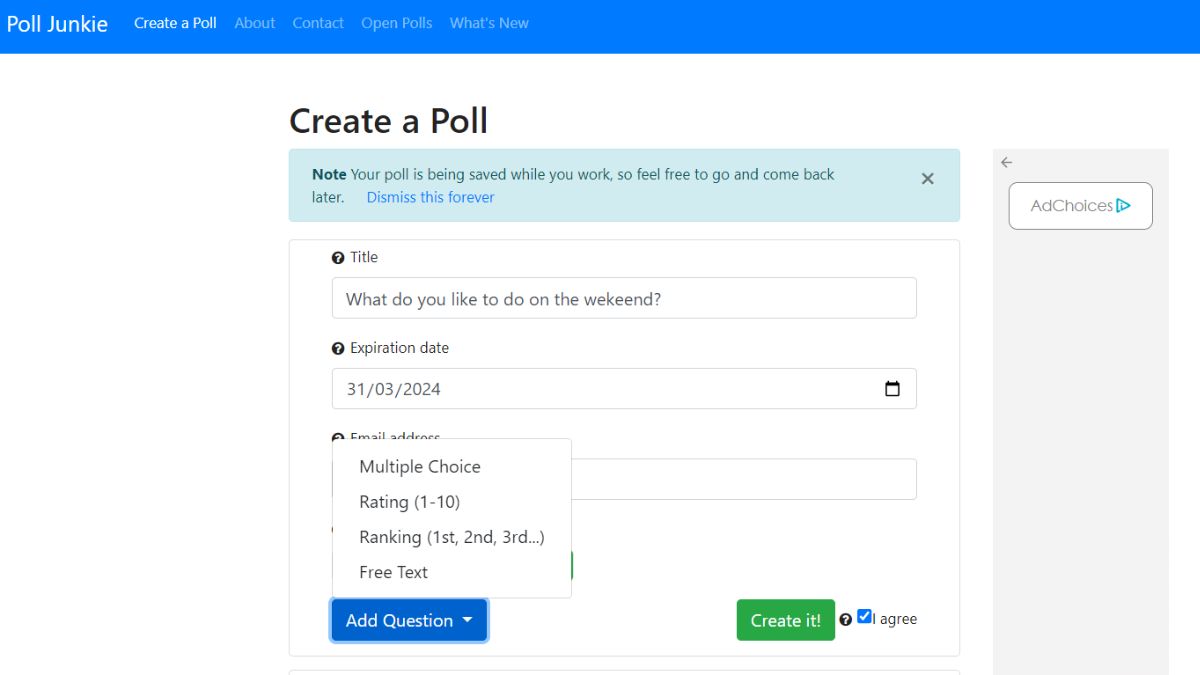Click the Expiration date input field

(600, 389)
